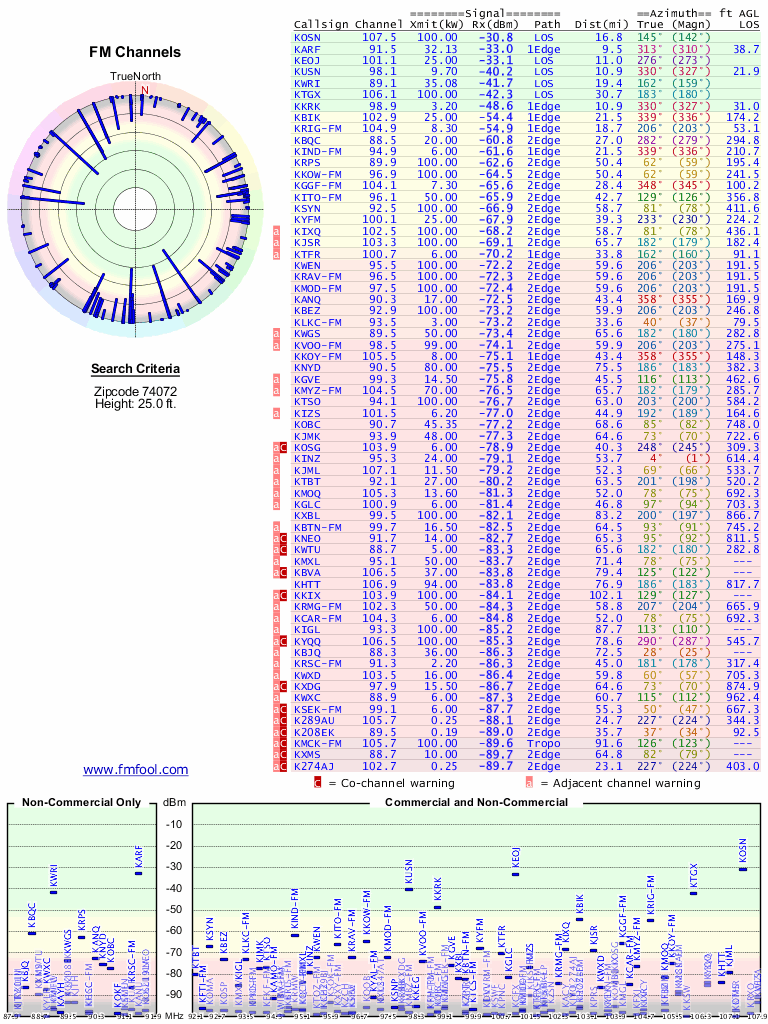Open the www.fmfool.com link

click(135, 769)
